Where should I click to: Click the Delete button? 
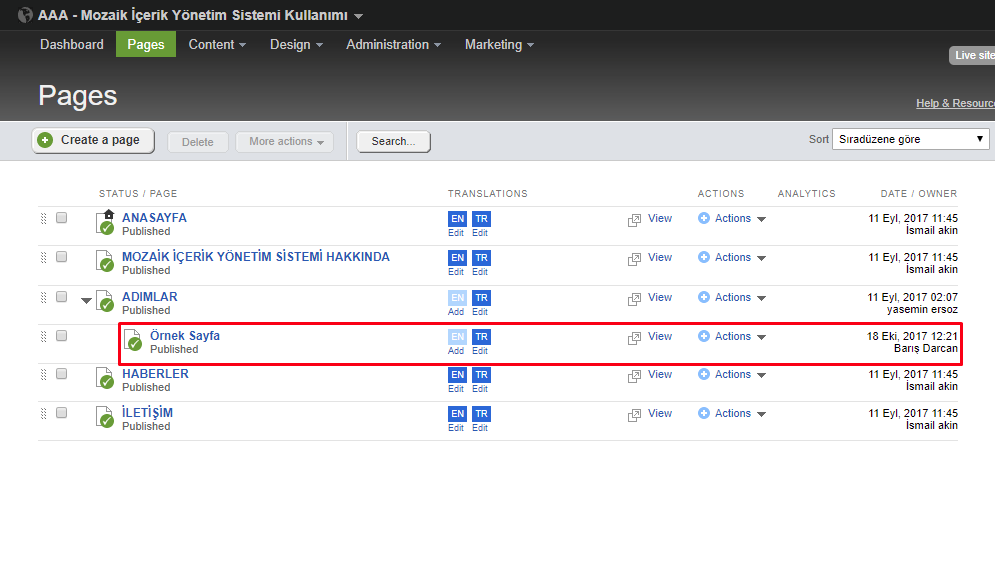(197, 142)
